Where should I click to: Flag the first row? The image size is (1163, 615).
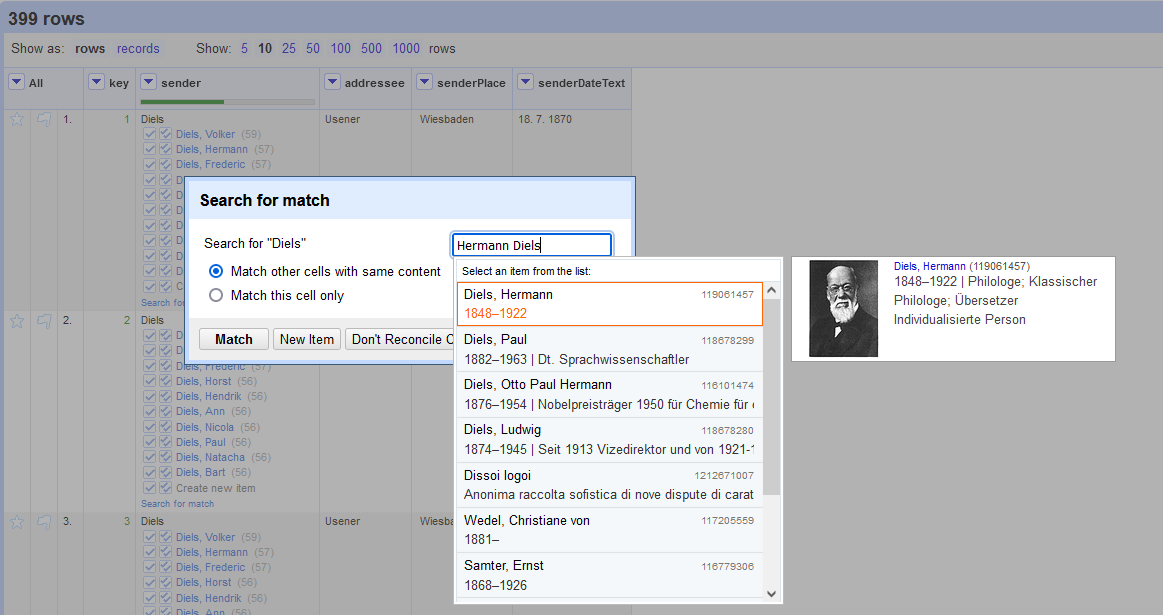pyautogui.click(x=44, y=120)
